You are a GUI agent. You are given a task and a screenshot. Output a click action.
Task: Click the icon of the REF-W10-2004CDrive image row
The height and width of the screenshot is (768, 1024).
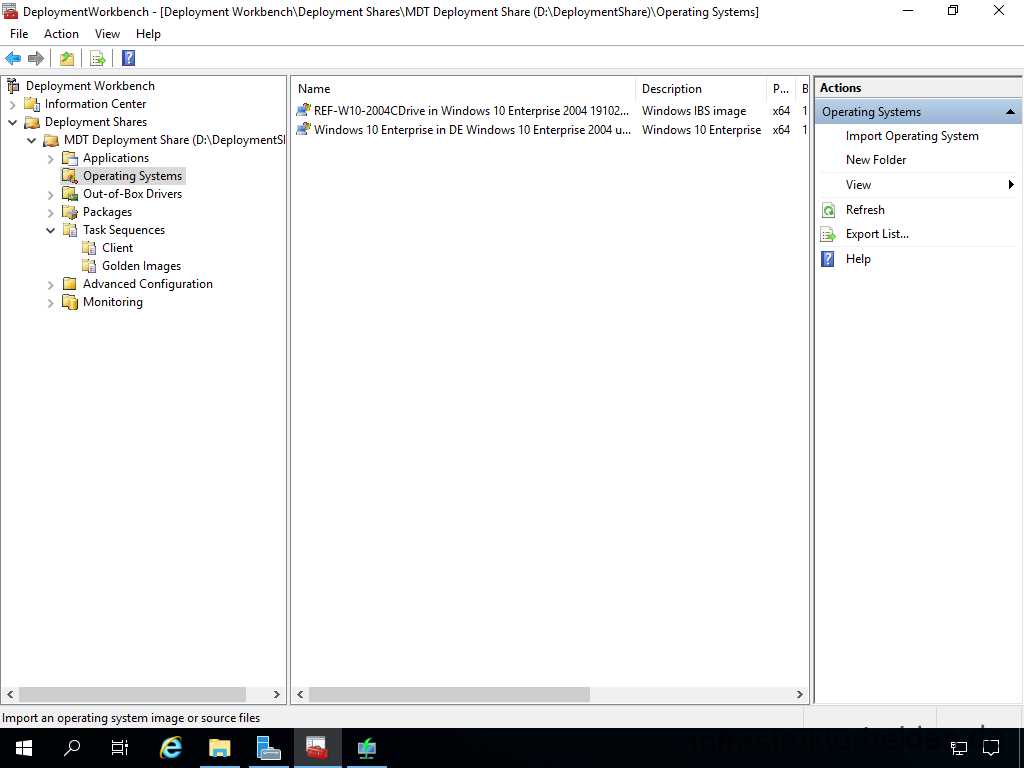pos(304,110)
